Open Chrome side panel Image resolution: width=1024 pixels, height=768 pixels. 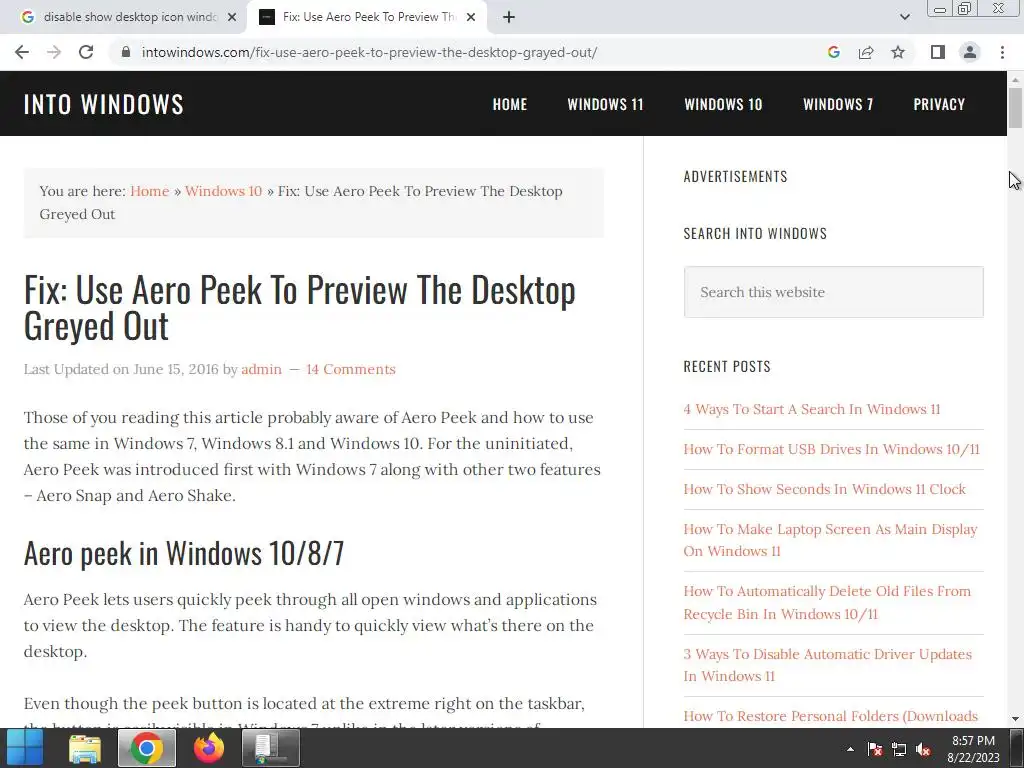938,52
